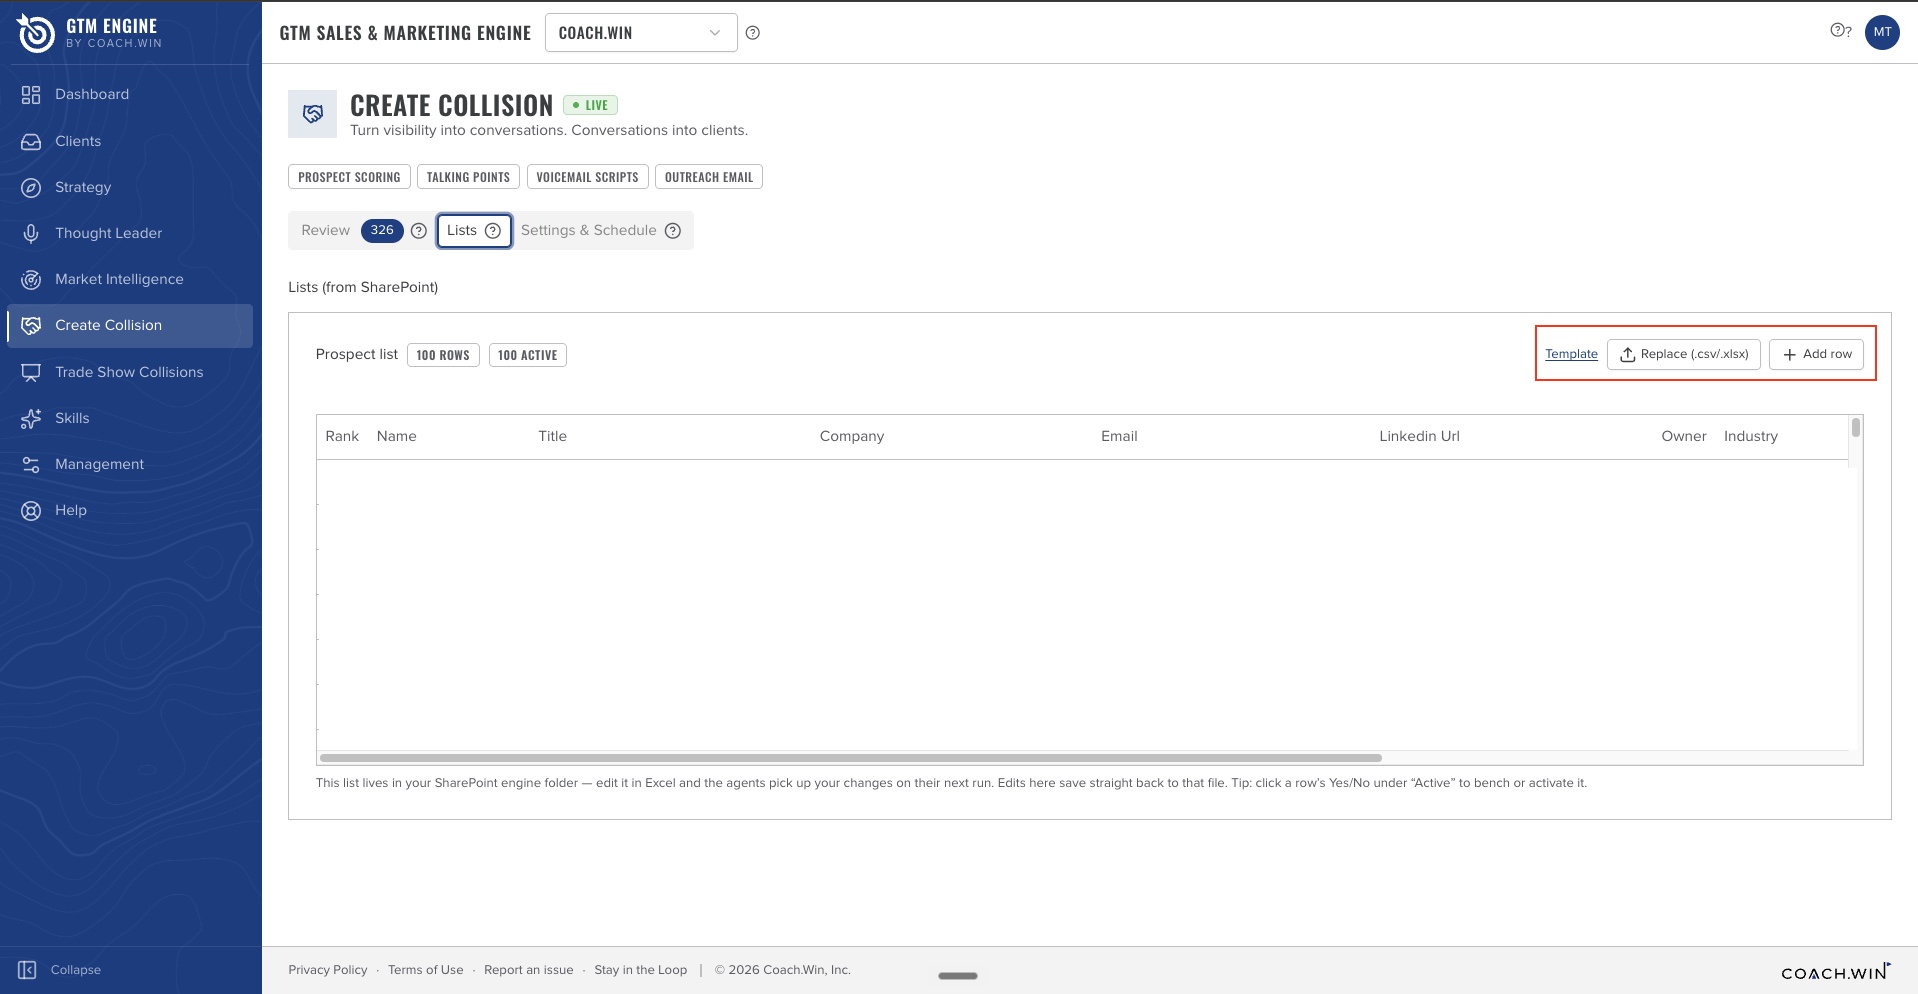The image size is (1918, 994).
Task: Click the Trade Show Collisions presentation icon
Action: pos(31,373)
